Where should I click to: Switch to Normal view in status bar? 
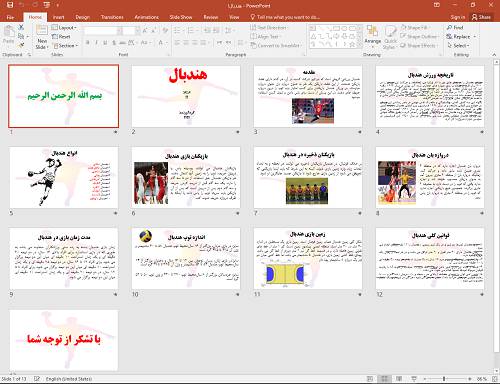(370, 379)
